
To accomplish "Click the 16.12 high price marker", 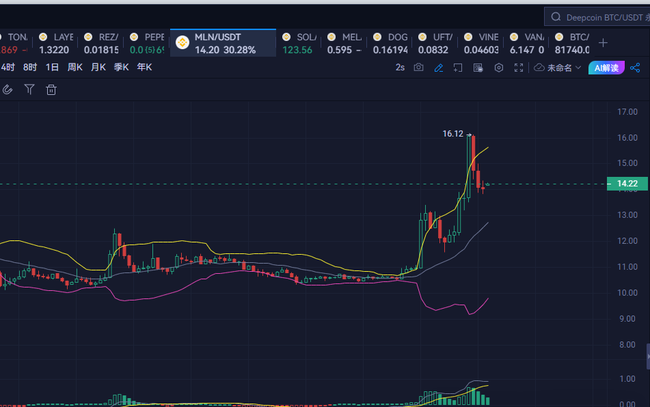I will tap(453, 133).
